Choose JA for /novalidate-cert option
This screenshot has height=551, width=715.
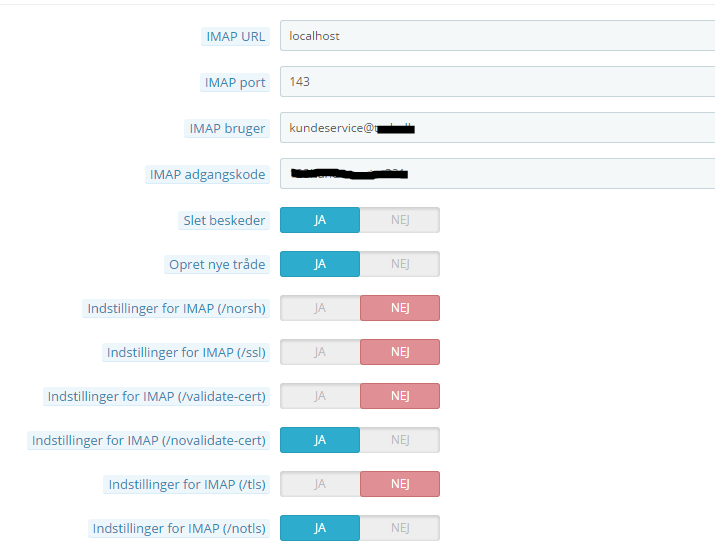[x=320, y=440]
